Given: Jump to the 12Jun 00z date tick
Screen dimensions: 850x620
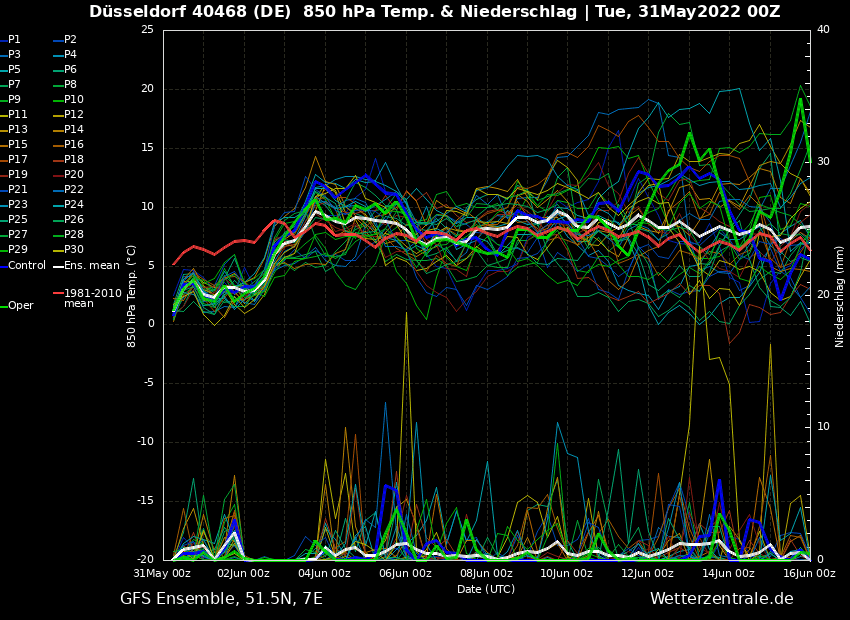Looking at the screenshot, I should click(x=647, y=573).
